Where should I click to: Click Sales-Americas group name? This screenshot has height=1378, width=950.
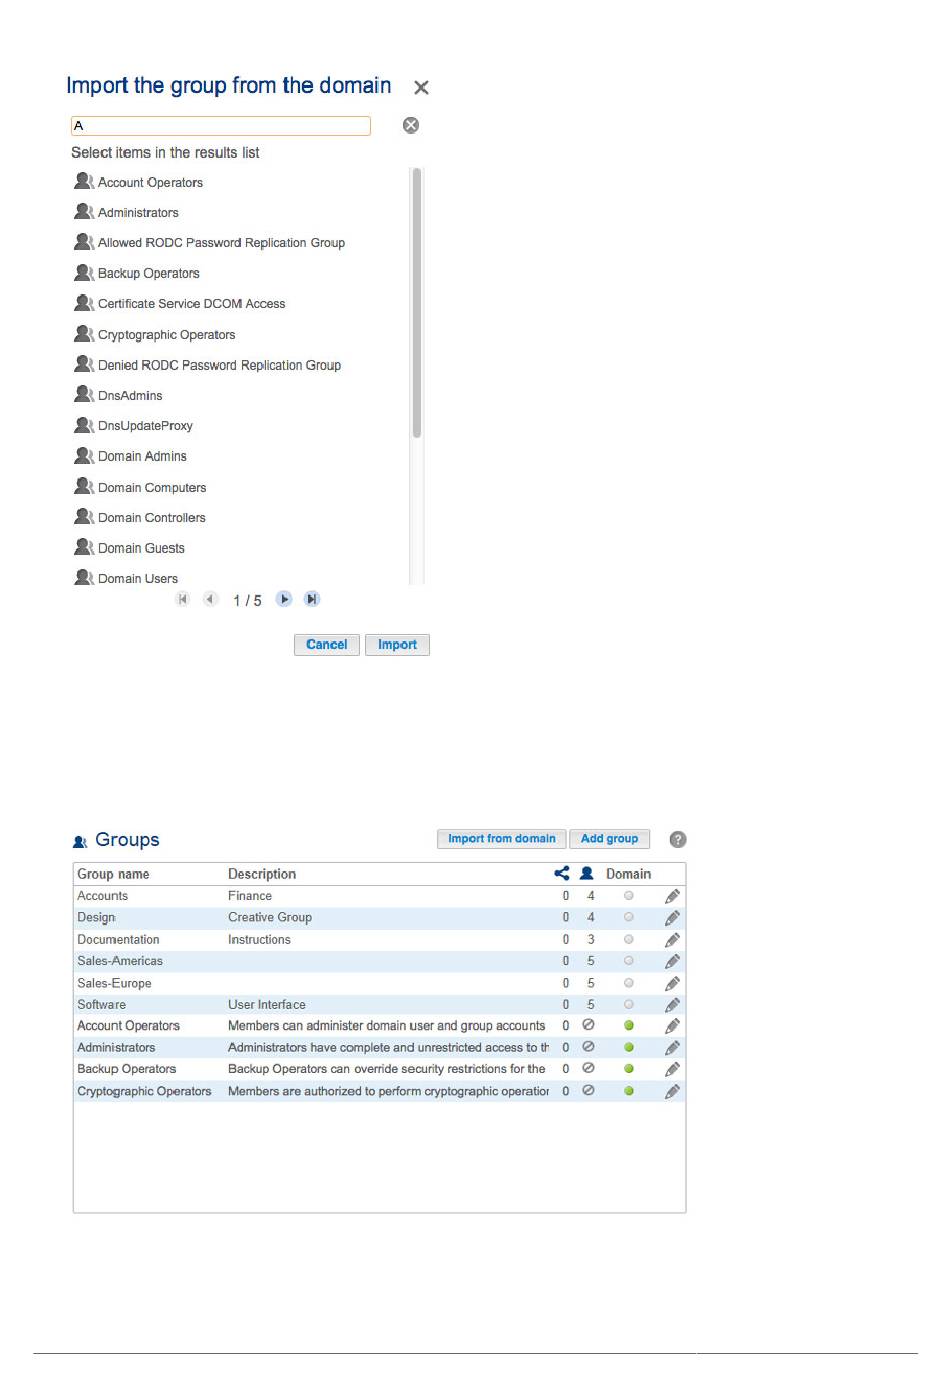120,961
